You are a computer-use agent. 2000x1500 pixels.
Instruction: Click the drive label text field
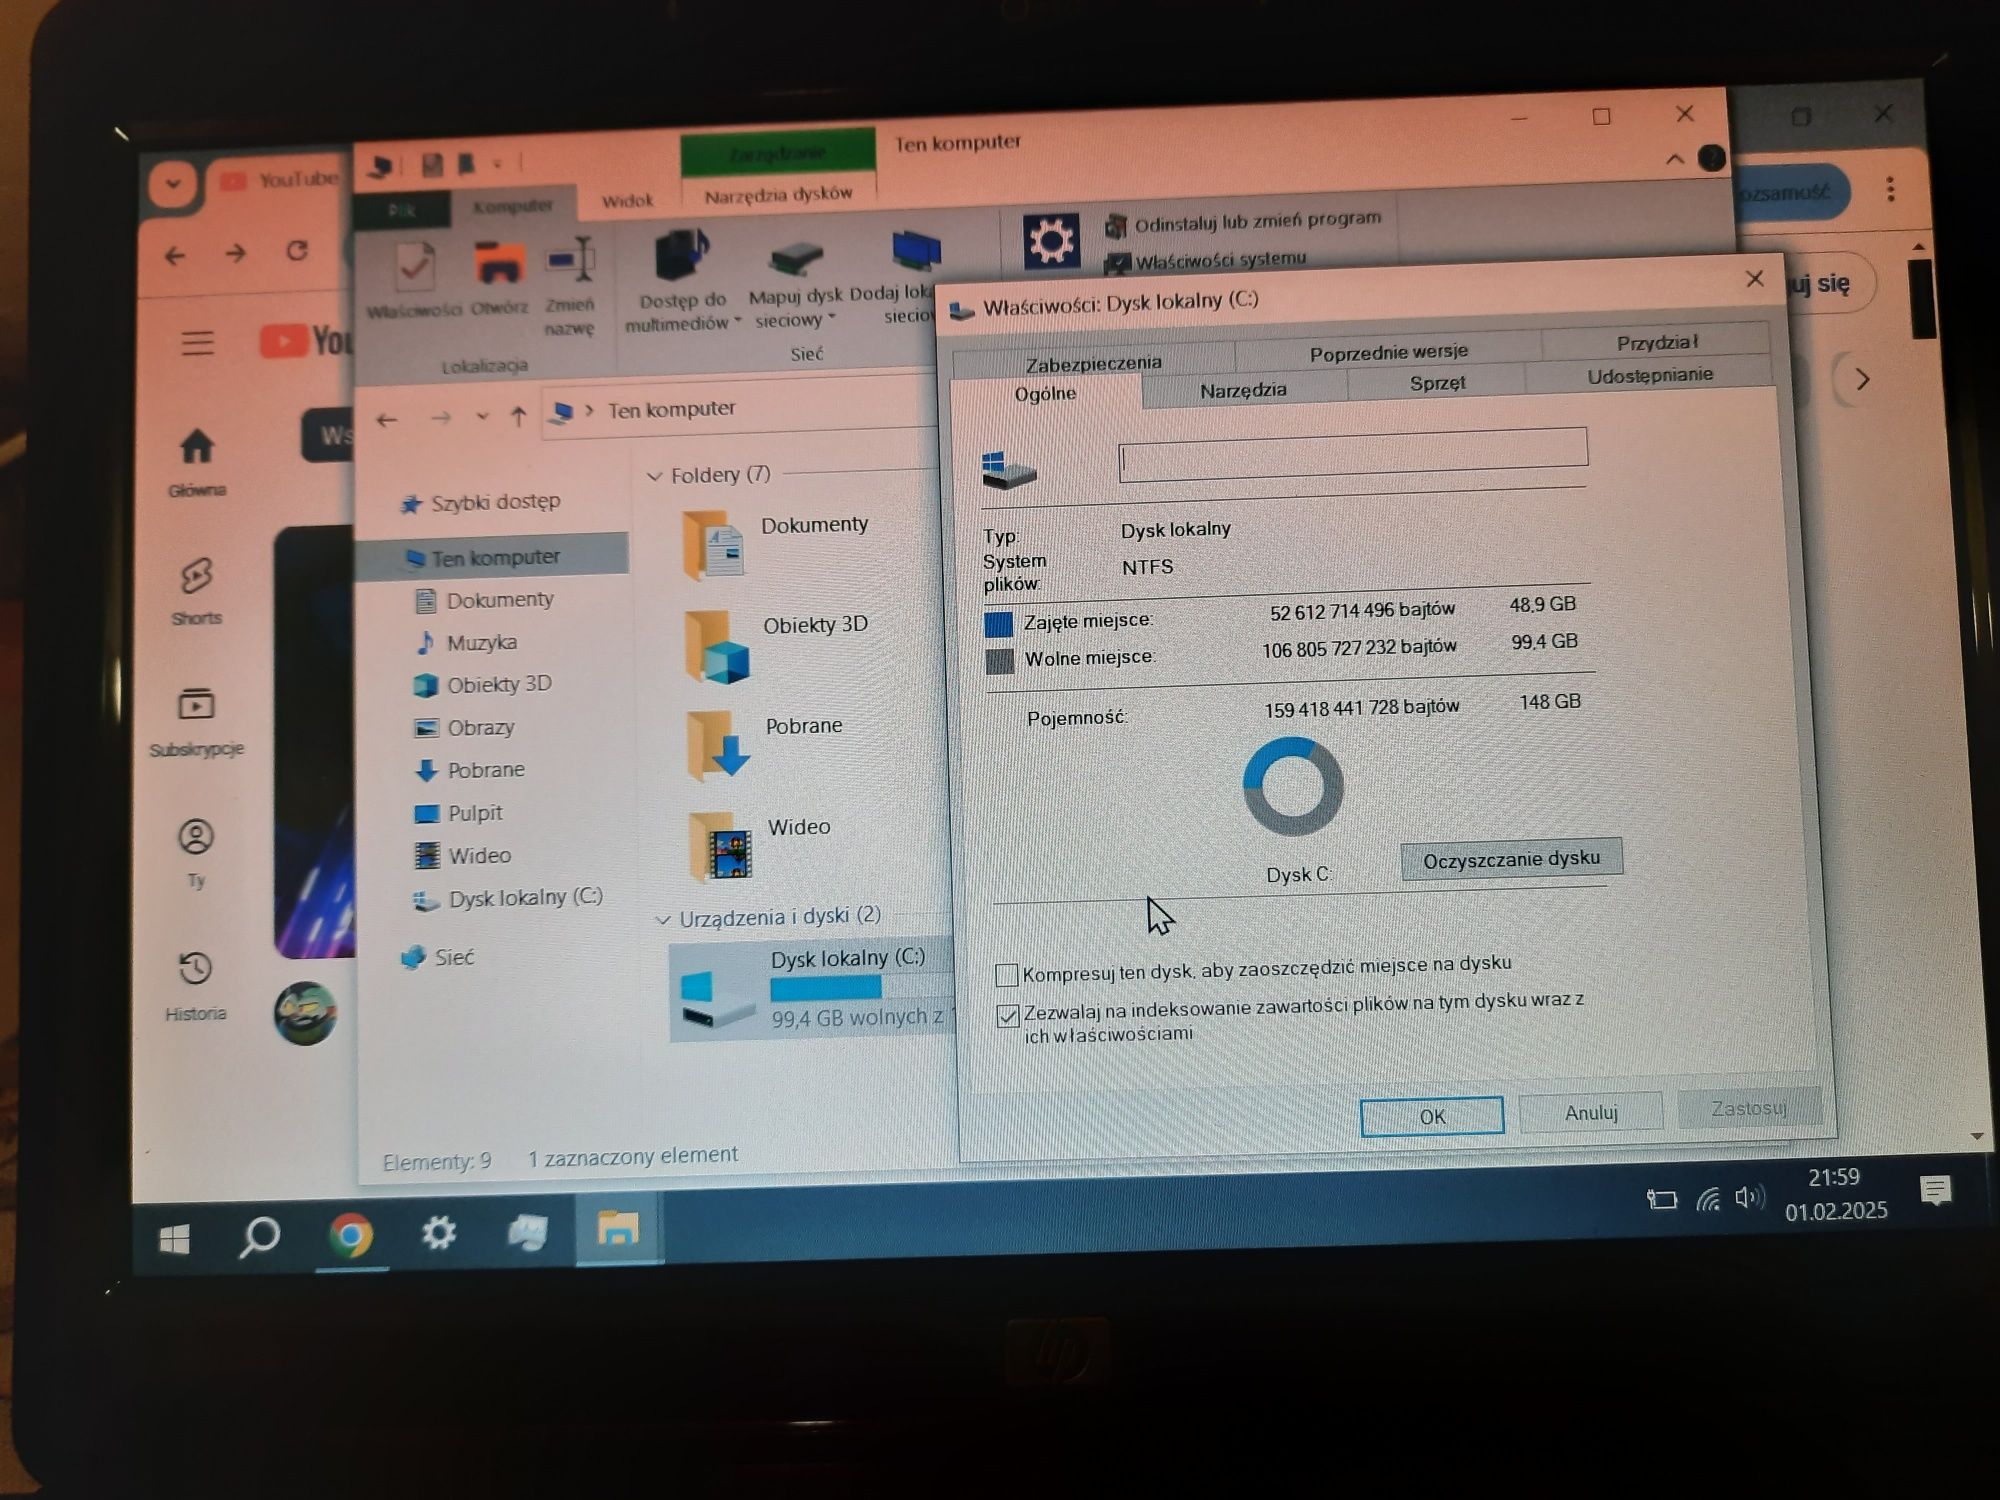coord(1352,454)
